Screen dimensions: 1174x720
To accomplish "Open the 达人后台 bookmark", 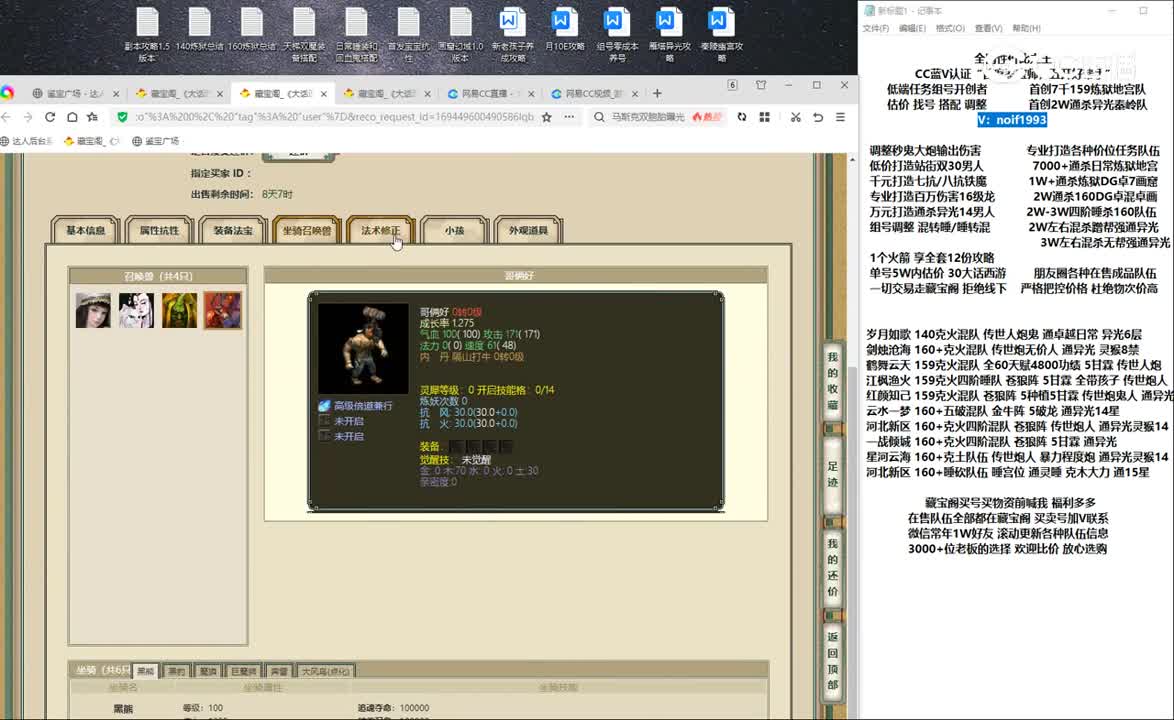I will [27, 141].
